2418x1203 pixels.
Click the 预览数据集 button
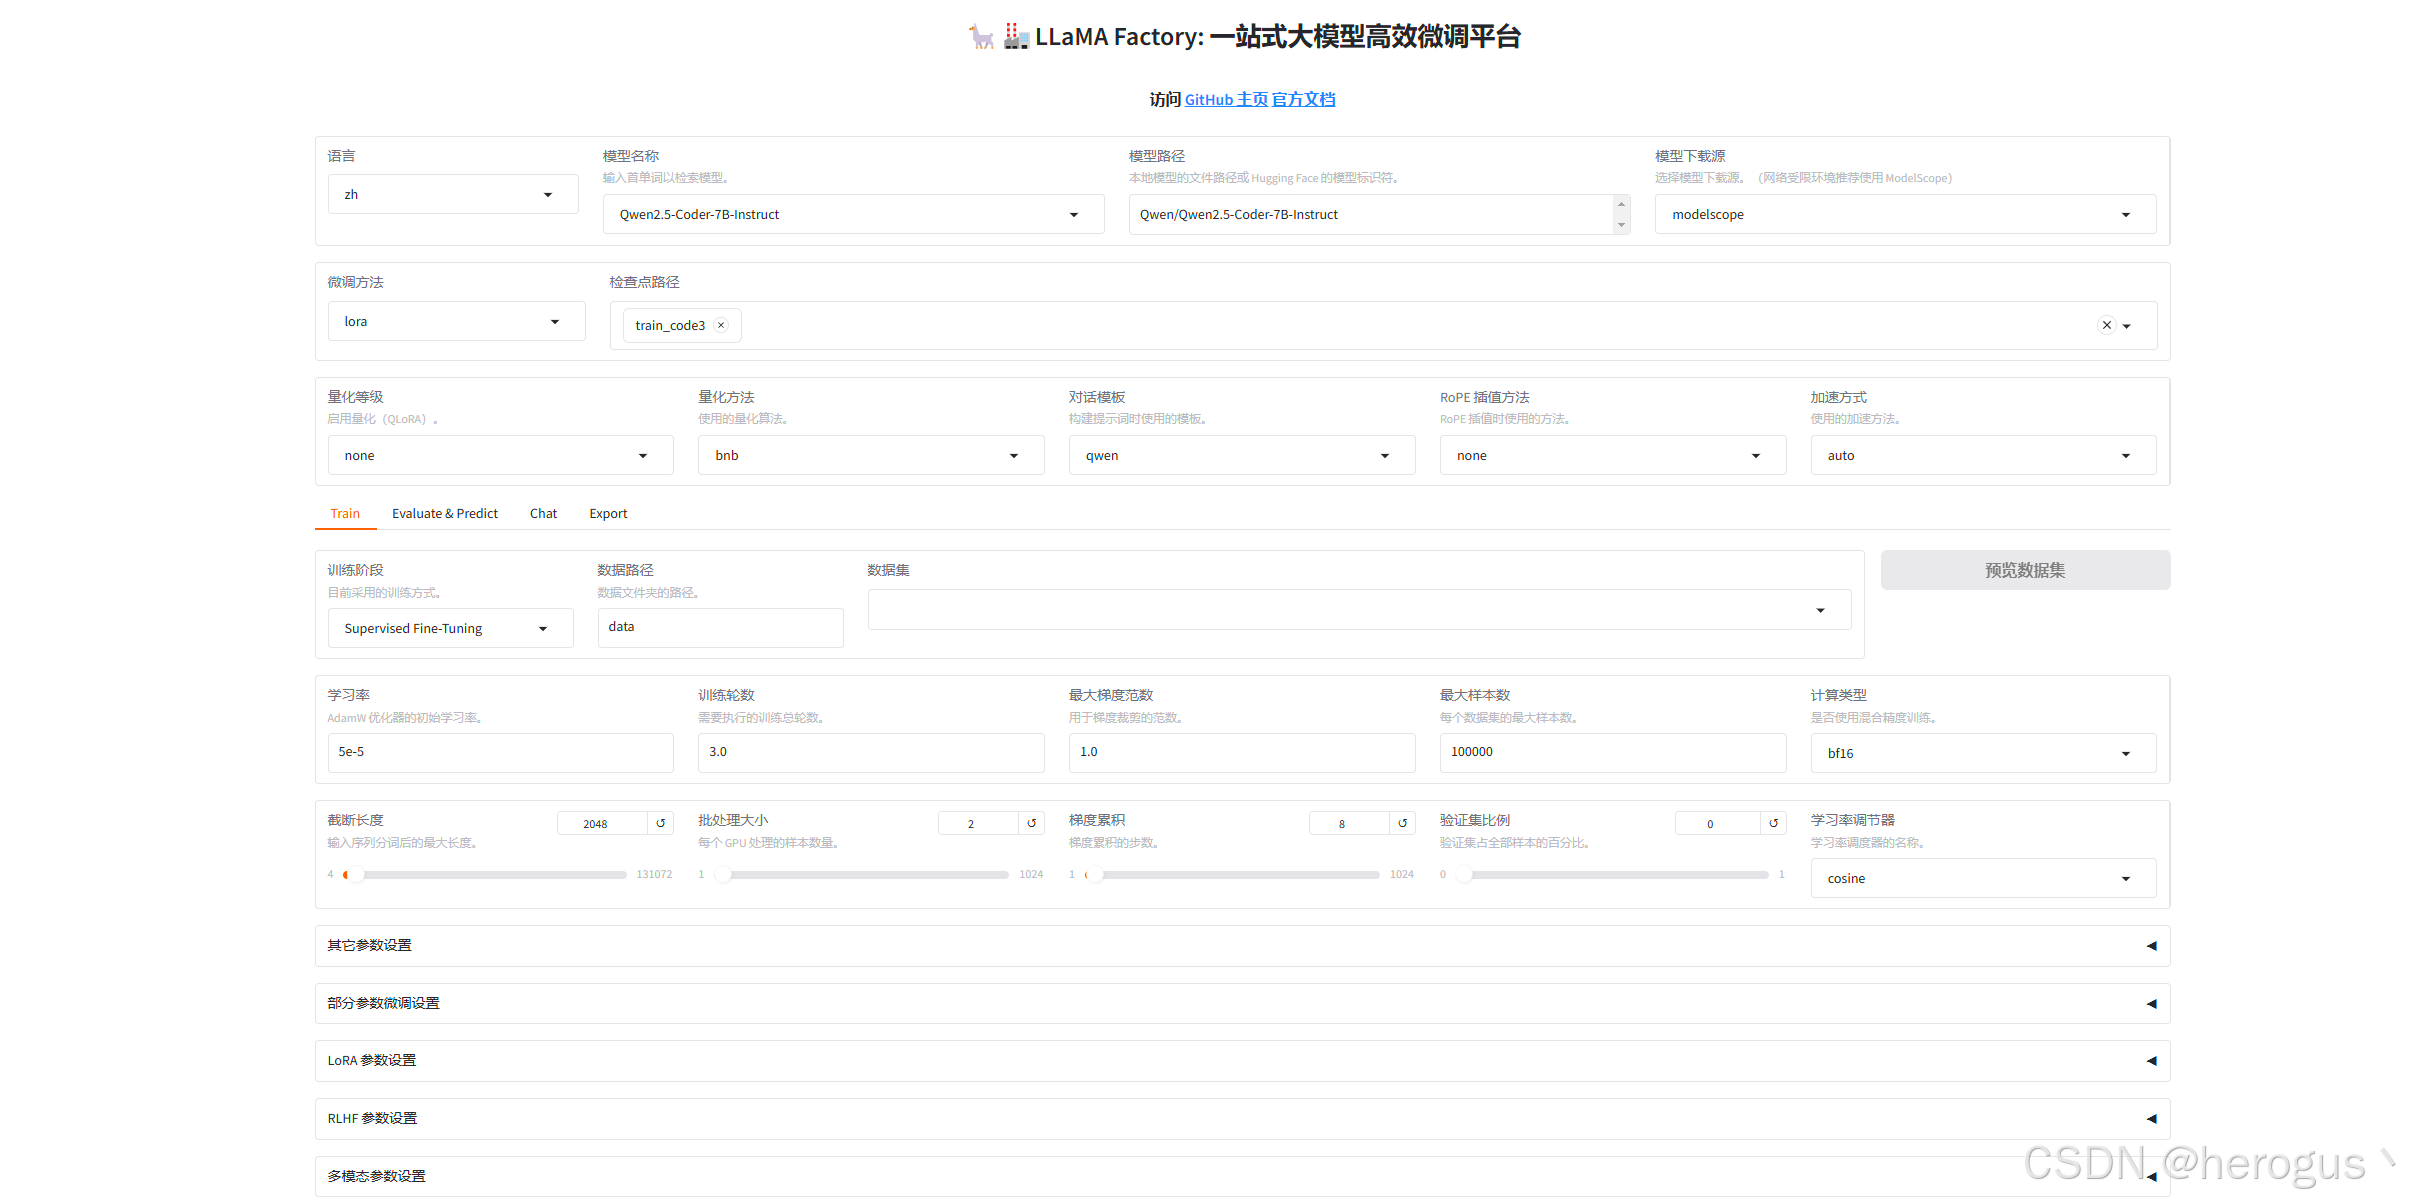2024,570
